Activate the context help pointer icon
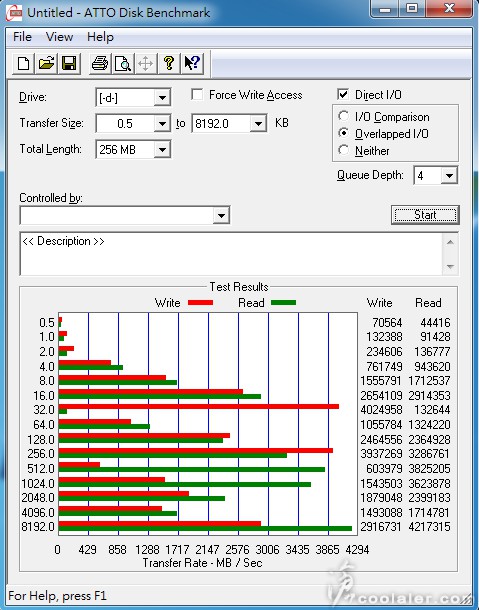Image resolution: width=479 pixels, height=610 pixels. pyautogui.click(x=192, y=63)
